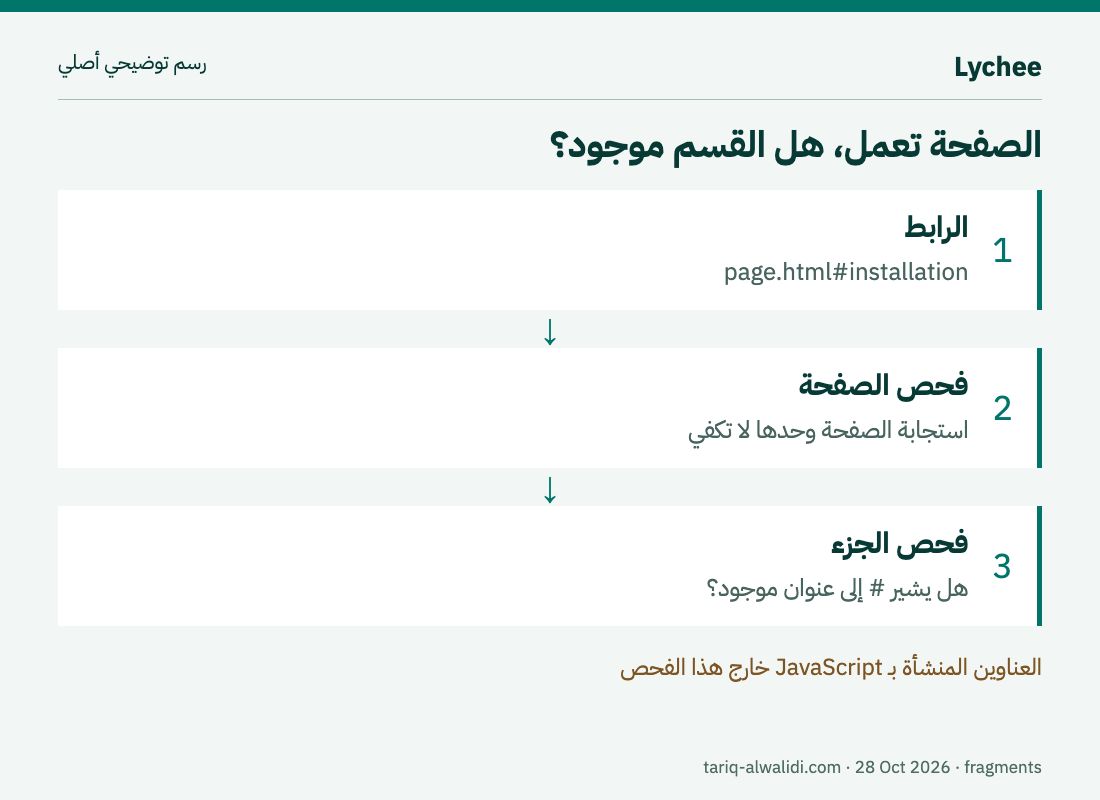
Task: Click the Lychee brand name
Action: [998, 67]
